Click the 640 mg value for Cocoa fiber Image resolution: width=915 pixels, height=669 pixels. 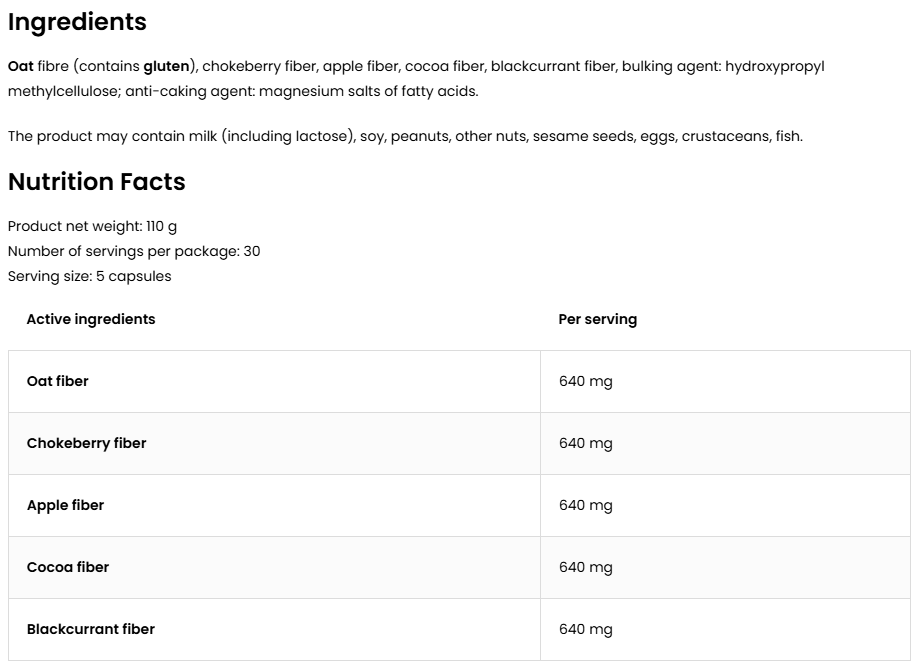[585, 567]
